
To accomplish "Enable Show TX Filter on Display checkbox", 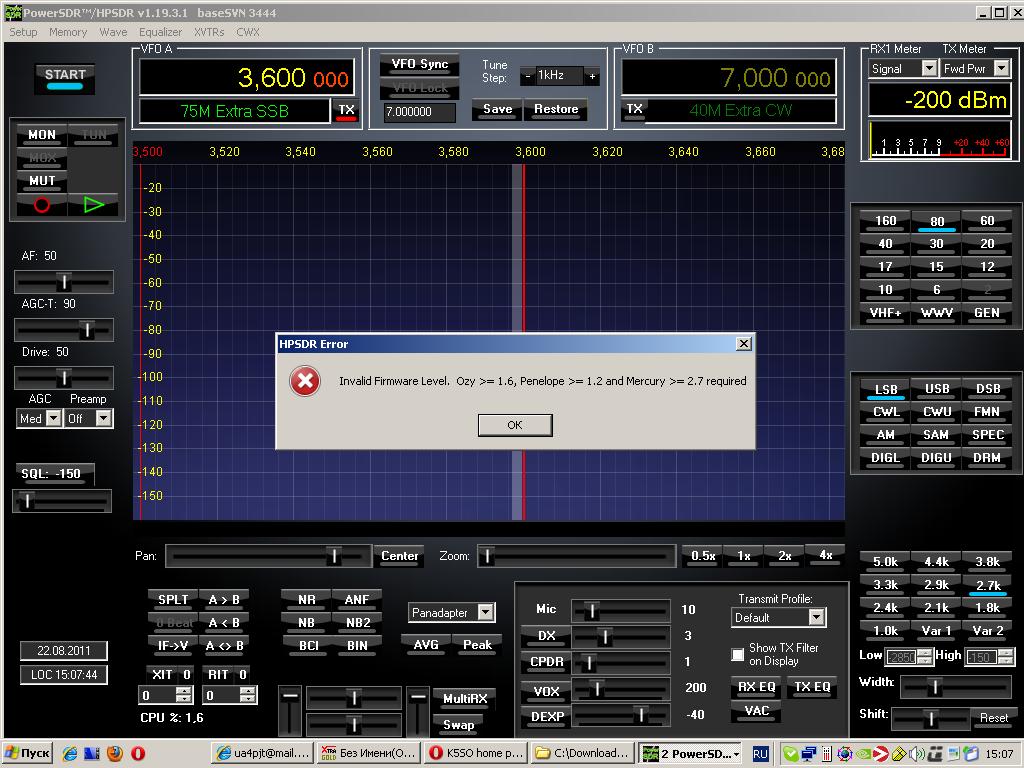I will pyautogui.click(x=738, y=655).
